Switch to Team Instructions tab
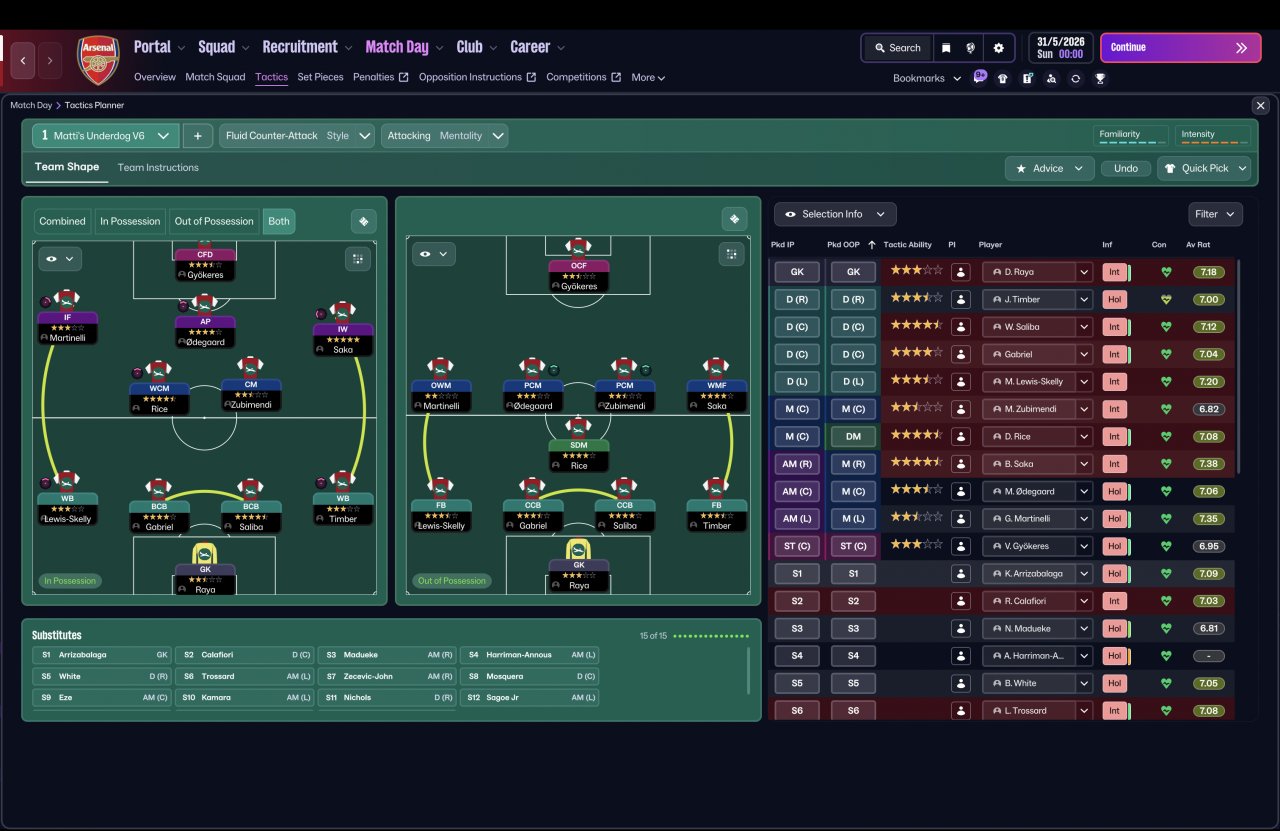1280x831 pixels. pos(158,167)
